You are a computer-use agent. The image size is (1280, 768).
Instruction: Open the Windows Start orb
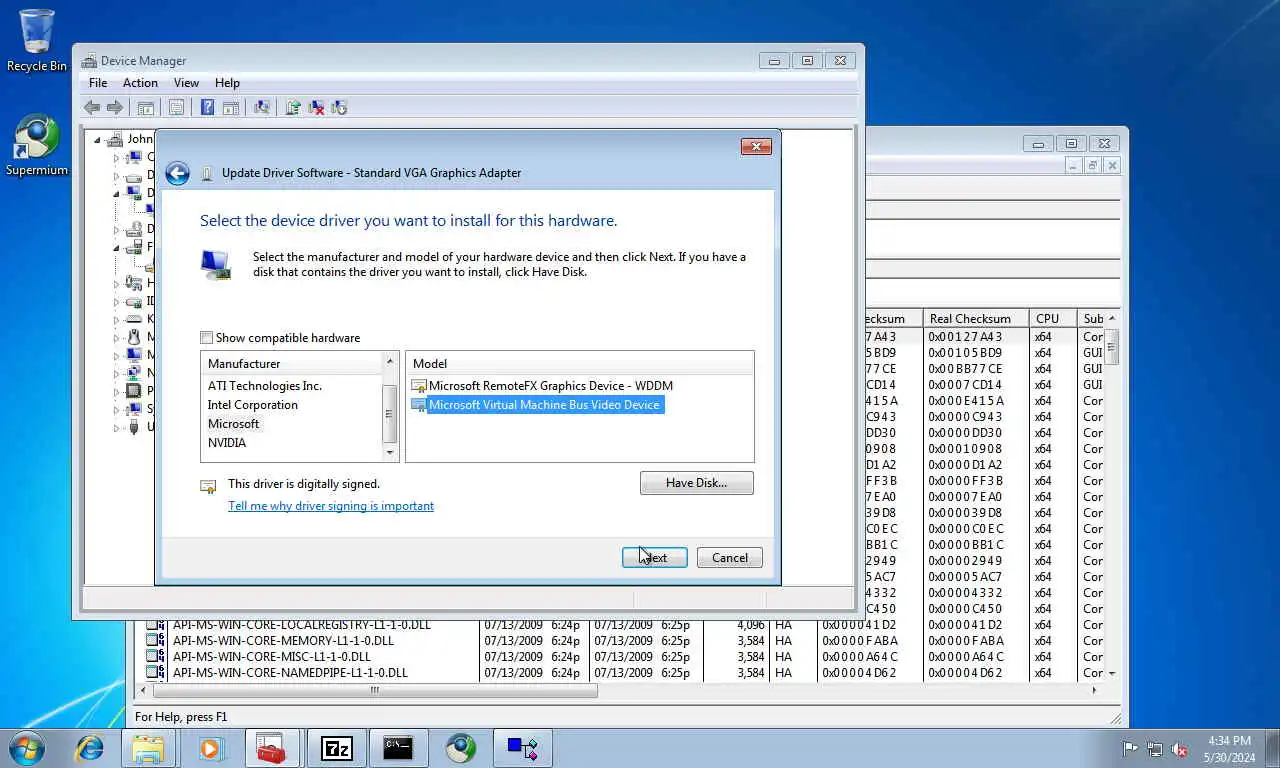click(x=27, y=748)
